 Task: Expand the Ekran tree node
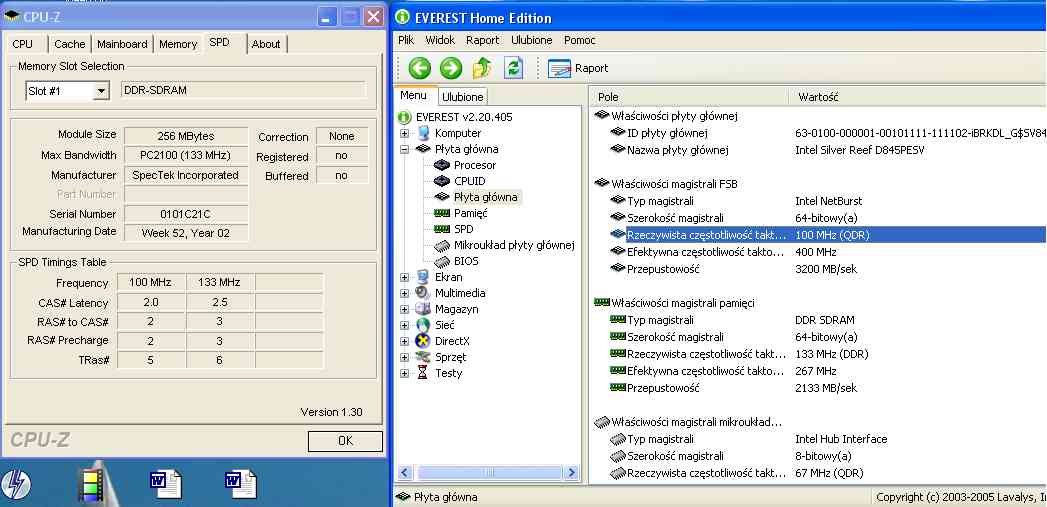[x=405, y=277]
